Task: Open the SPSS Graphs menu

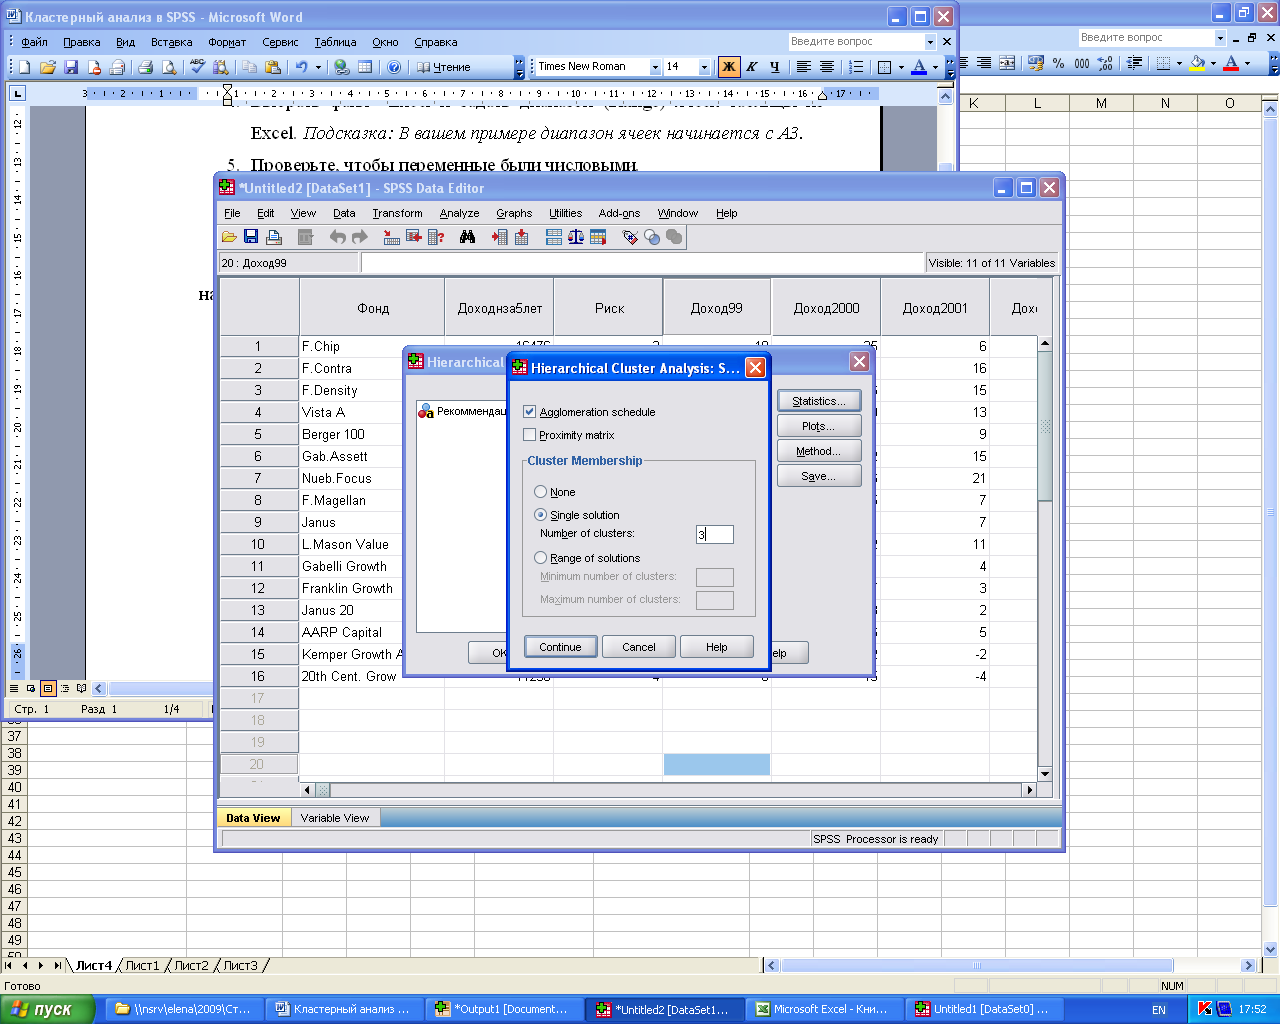Action: tap(514, 213)
